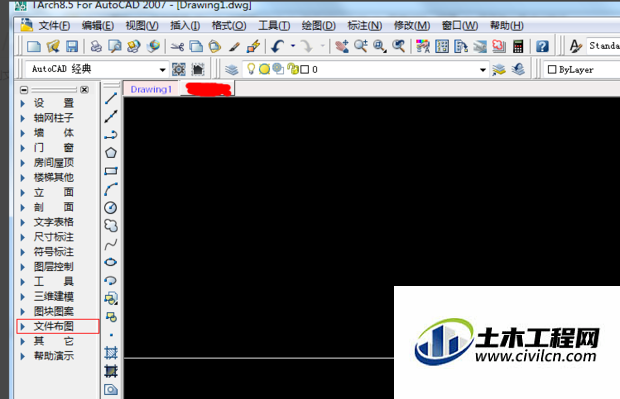Click the Zoom Previous icon
The width and height of the screenshot is (620, 399).
pyautogui.click(x=399, y=46)
